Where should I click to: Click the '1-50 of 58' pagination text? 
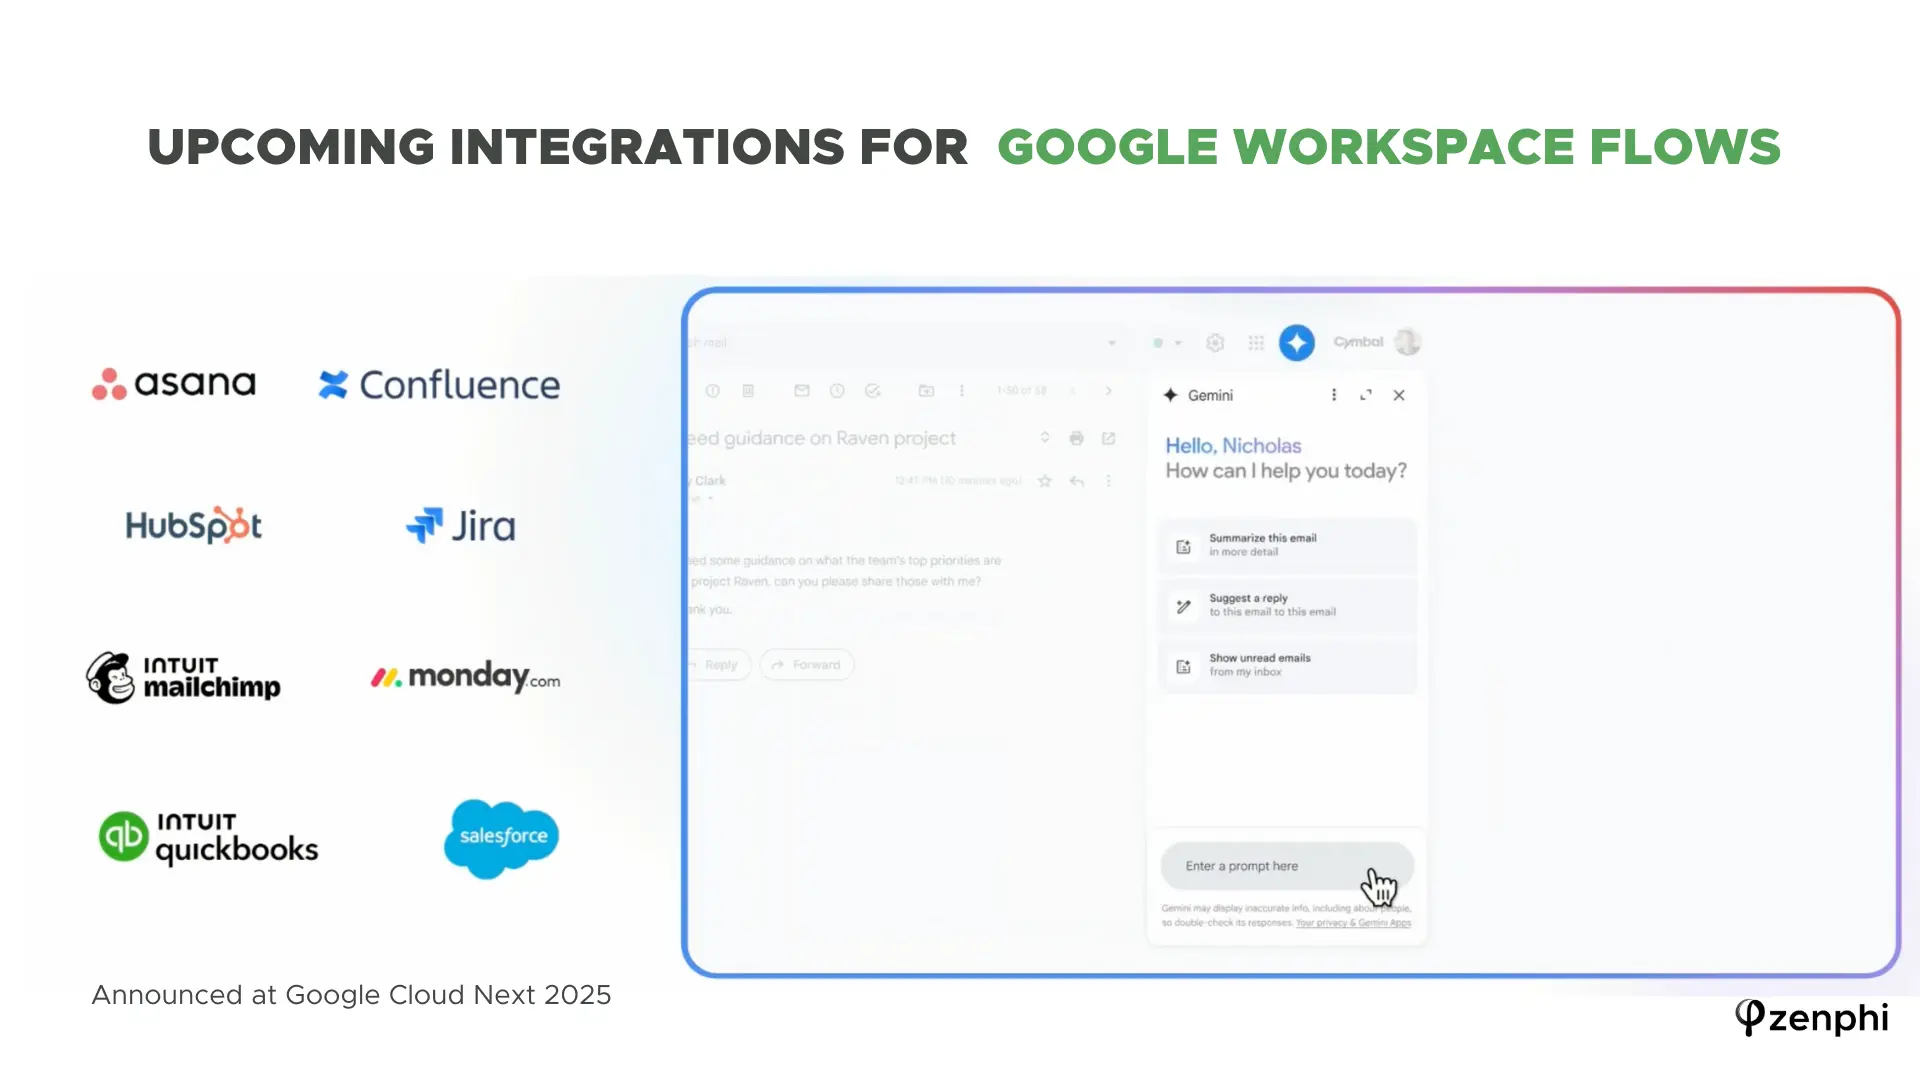[1021, 391]
